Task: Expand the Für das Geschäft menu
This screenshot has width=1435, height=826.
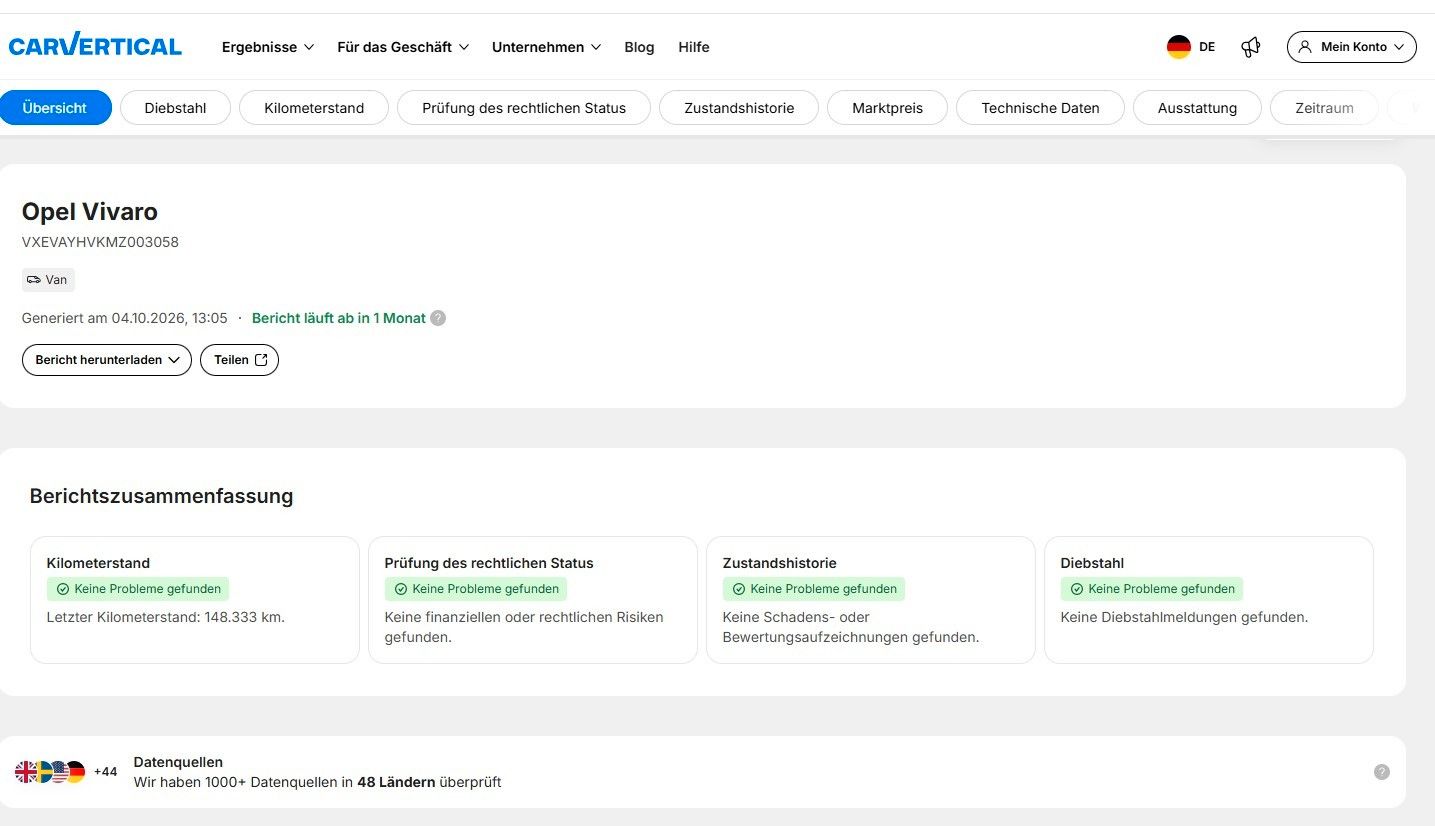Action: point(403,47)
